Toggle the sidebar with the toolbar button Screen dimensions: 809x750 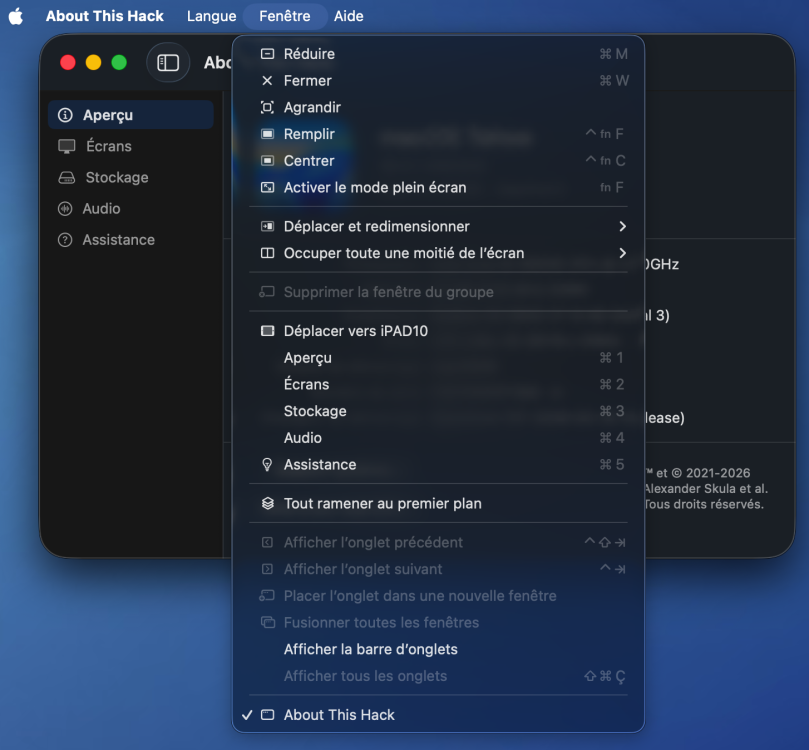click(168, 62)
